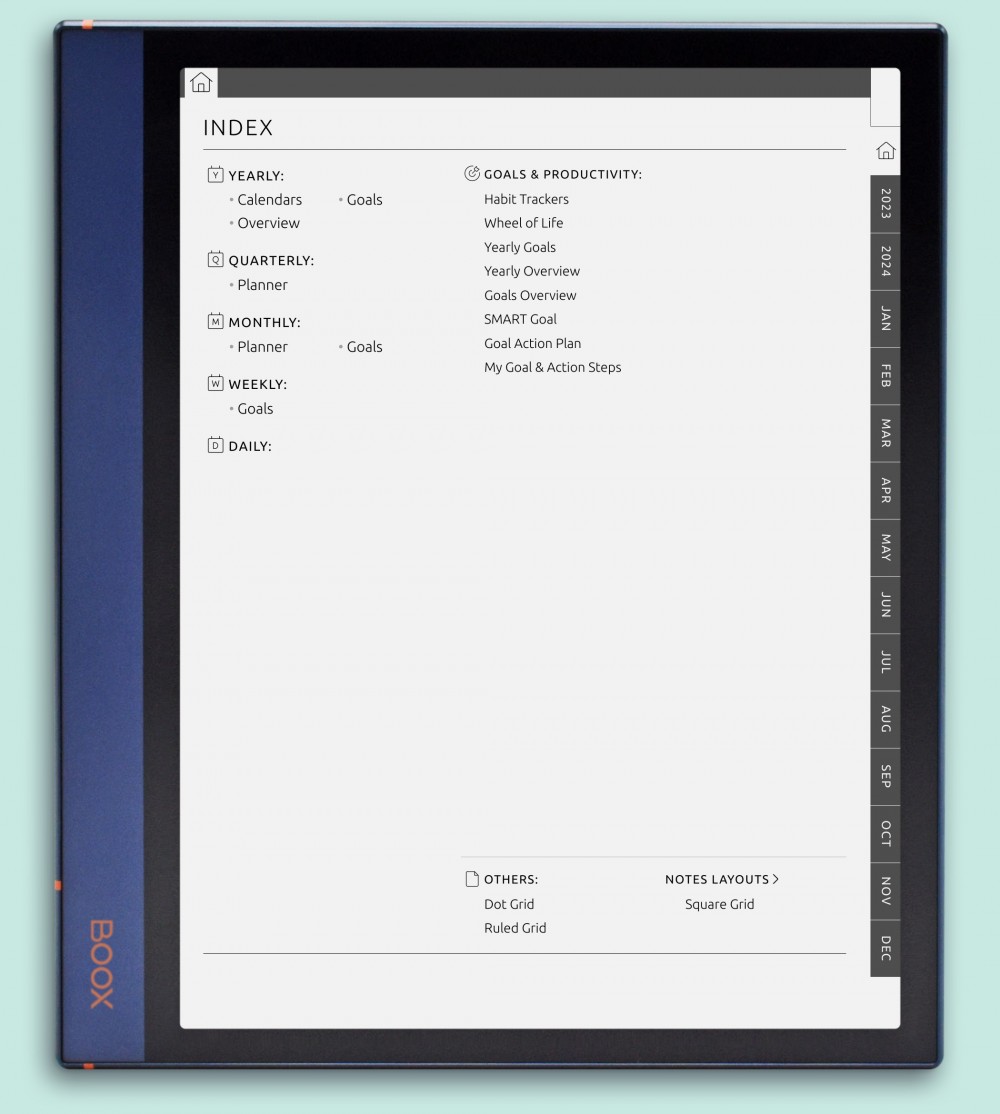Switch to the 2023 side tab
Screen dimensions: 1000x1114
tap(885, 204)
